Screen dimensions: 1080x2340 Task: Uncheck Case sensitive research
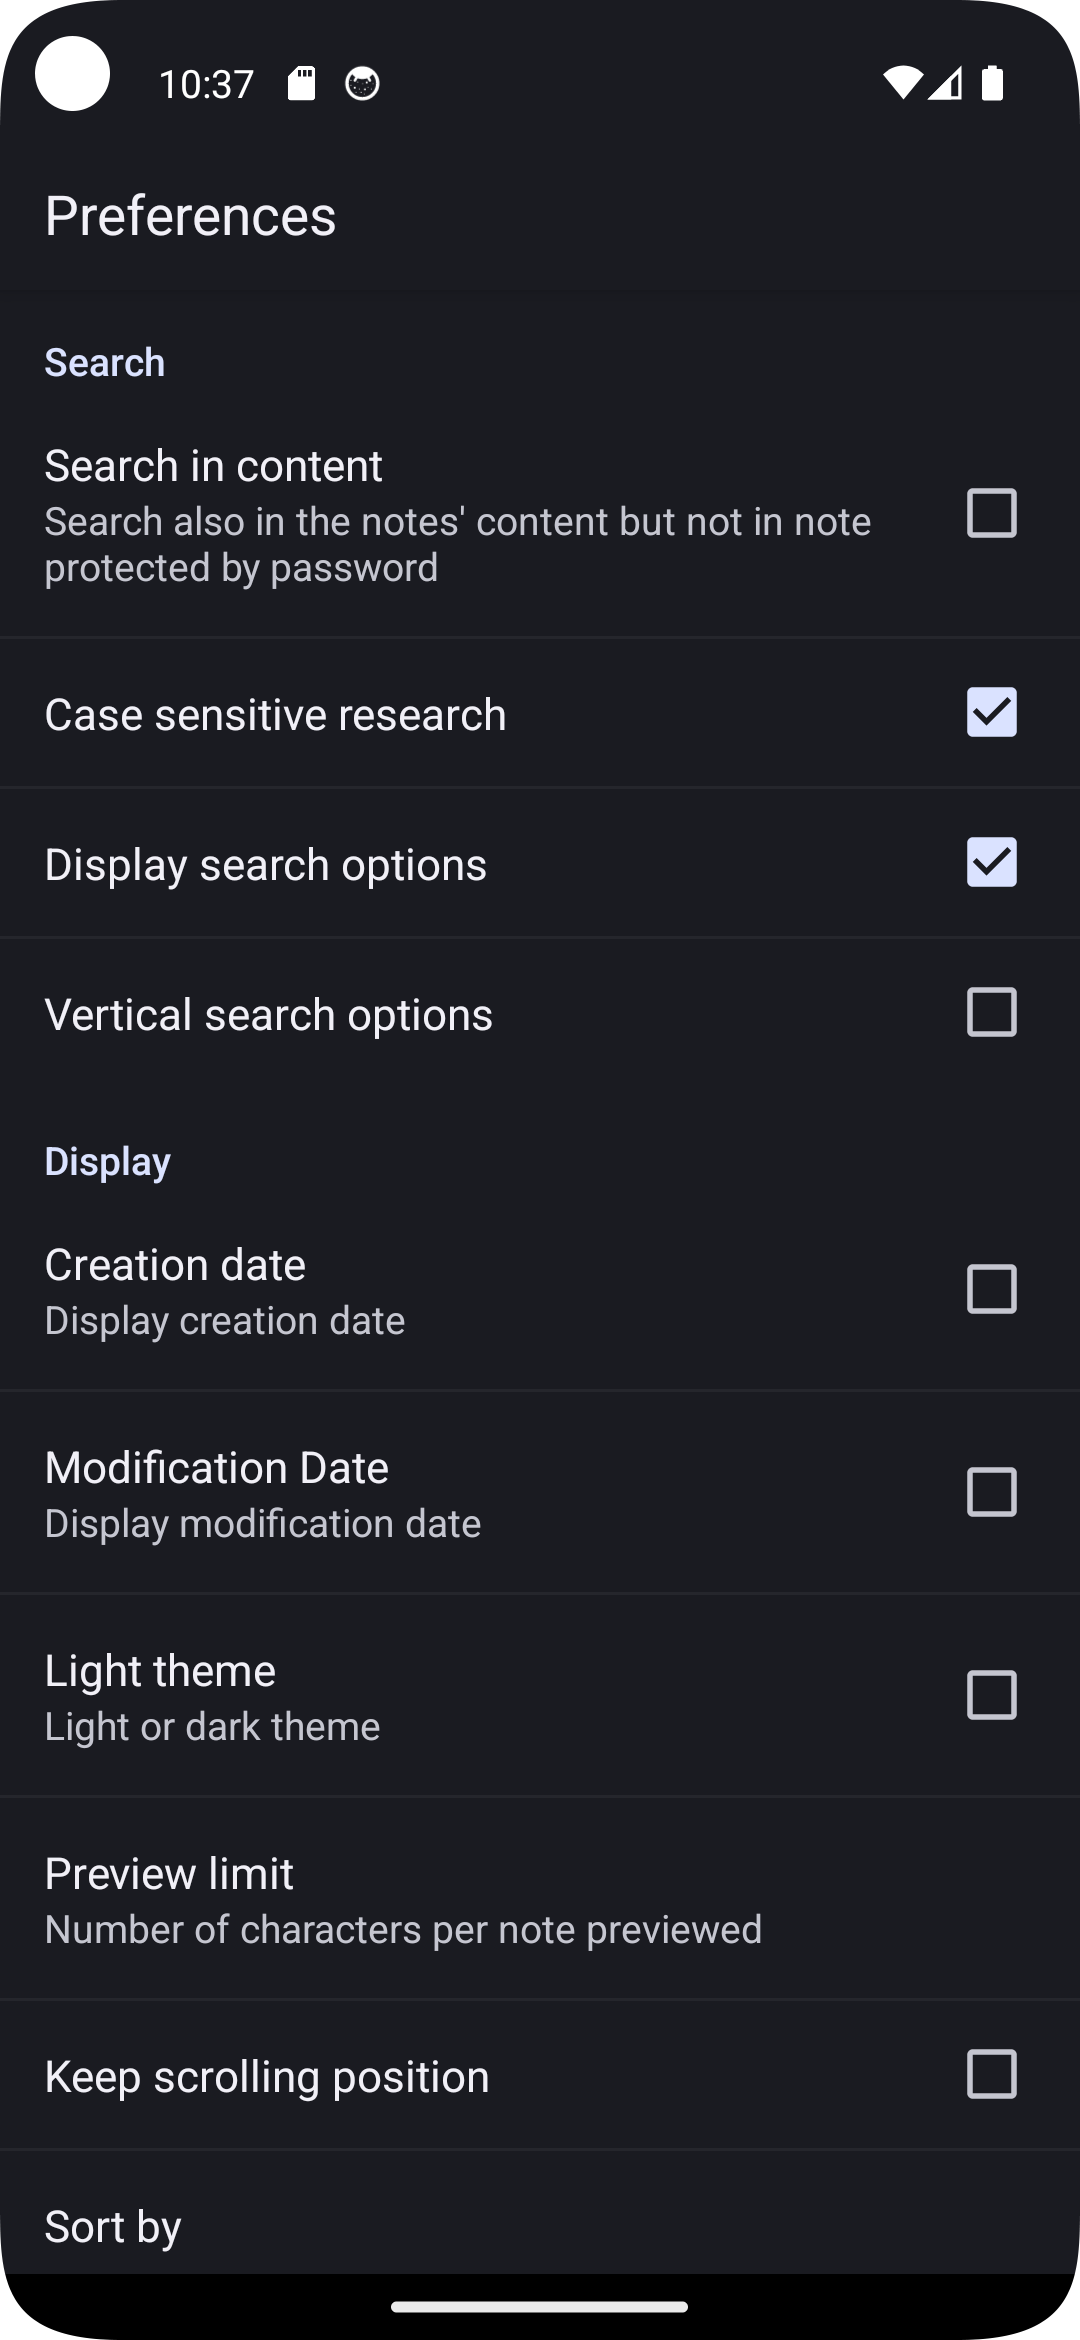991,712
